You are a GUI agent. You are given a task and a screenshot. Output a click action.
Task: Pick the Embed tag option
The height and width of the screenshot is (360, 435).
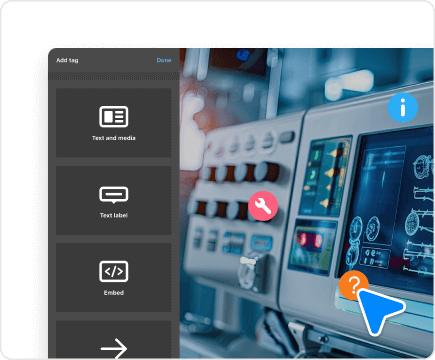[x=114, y=278]
